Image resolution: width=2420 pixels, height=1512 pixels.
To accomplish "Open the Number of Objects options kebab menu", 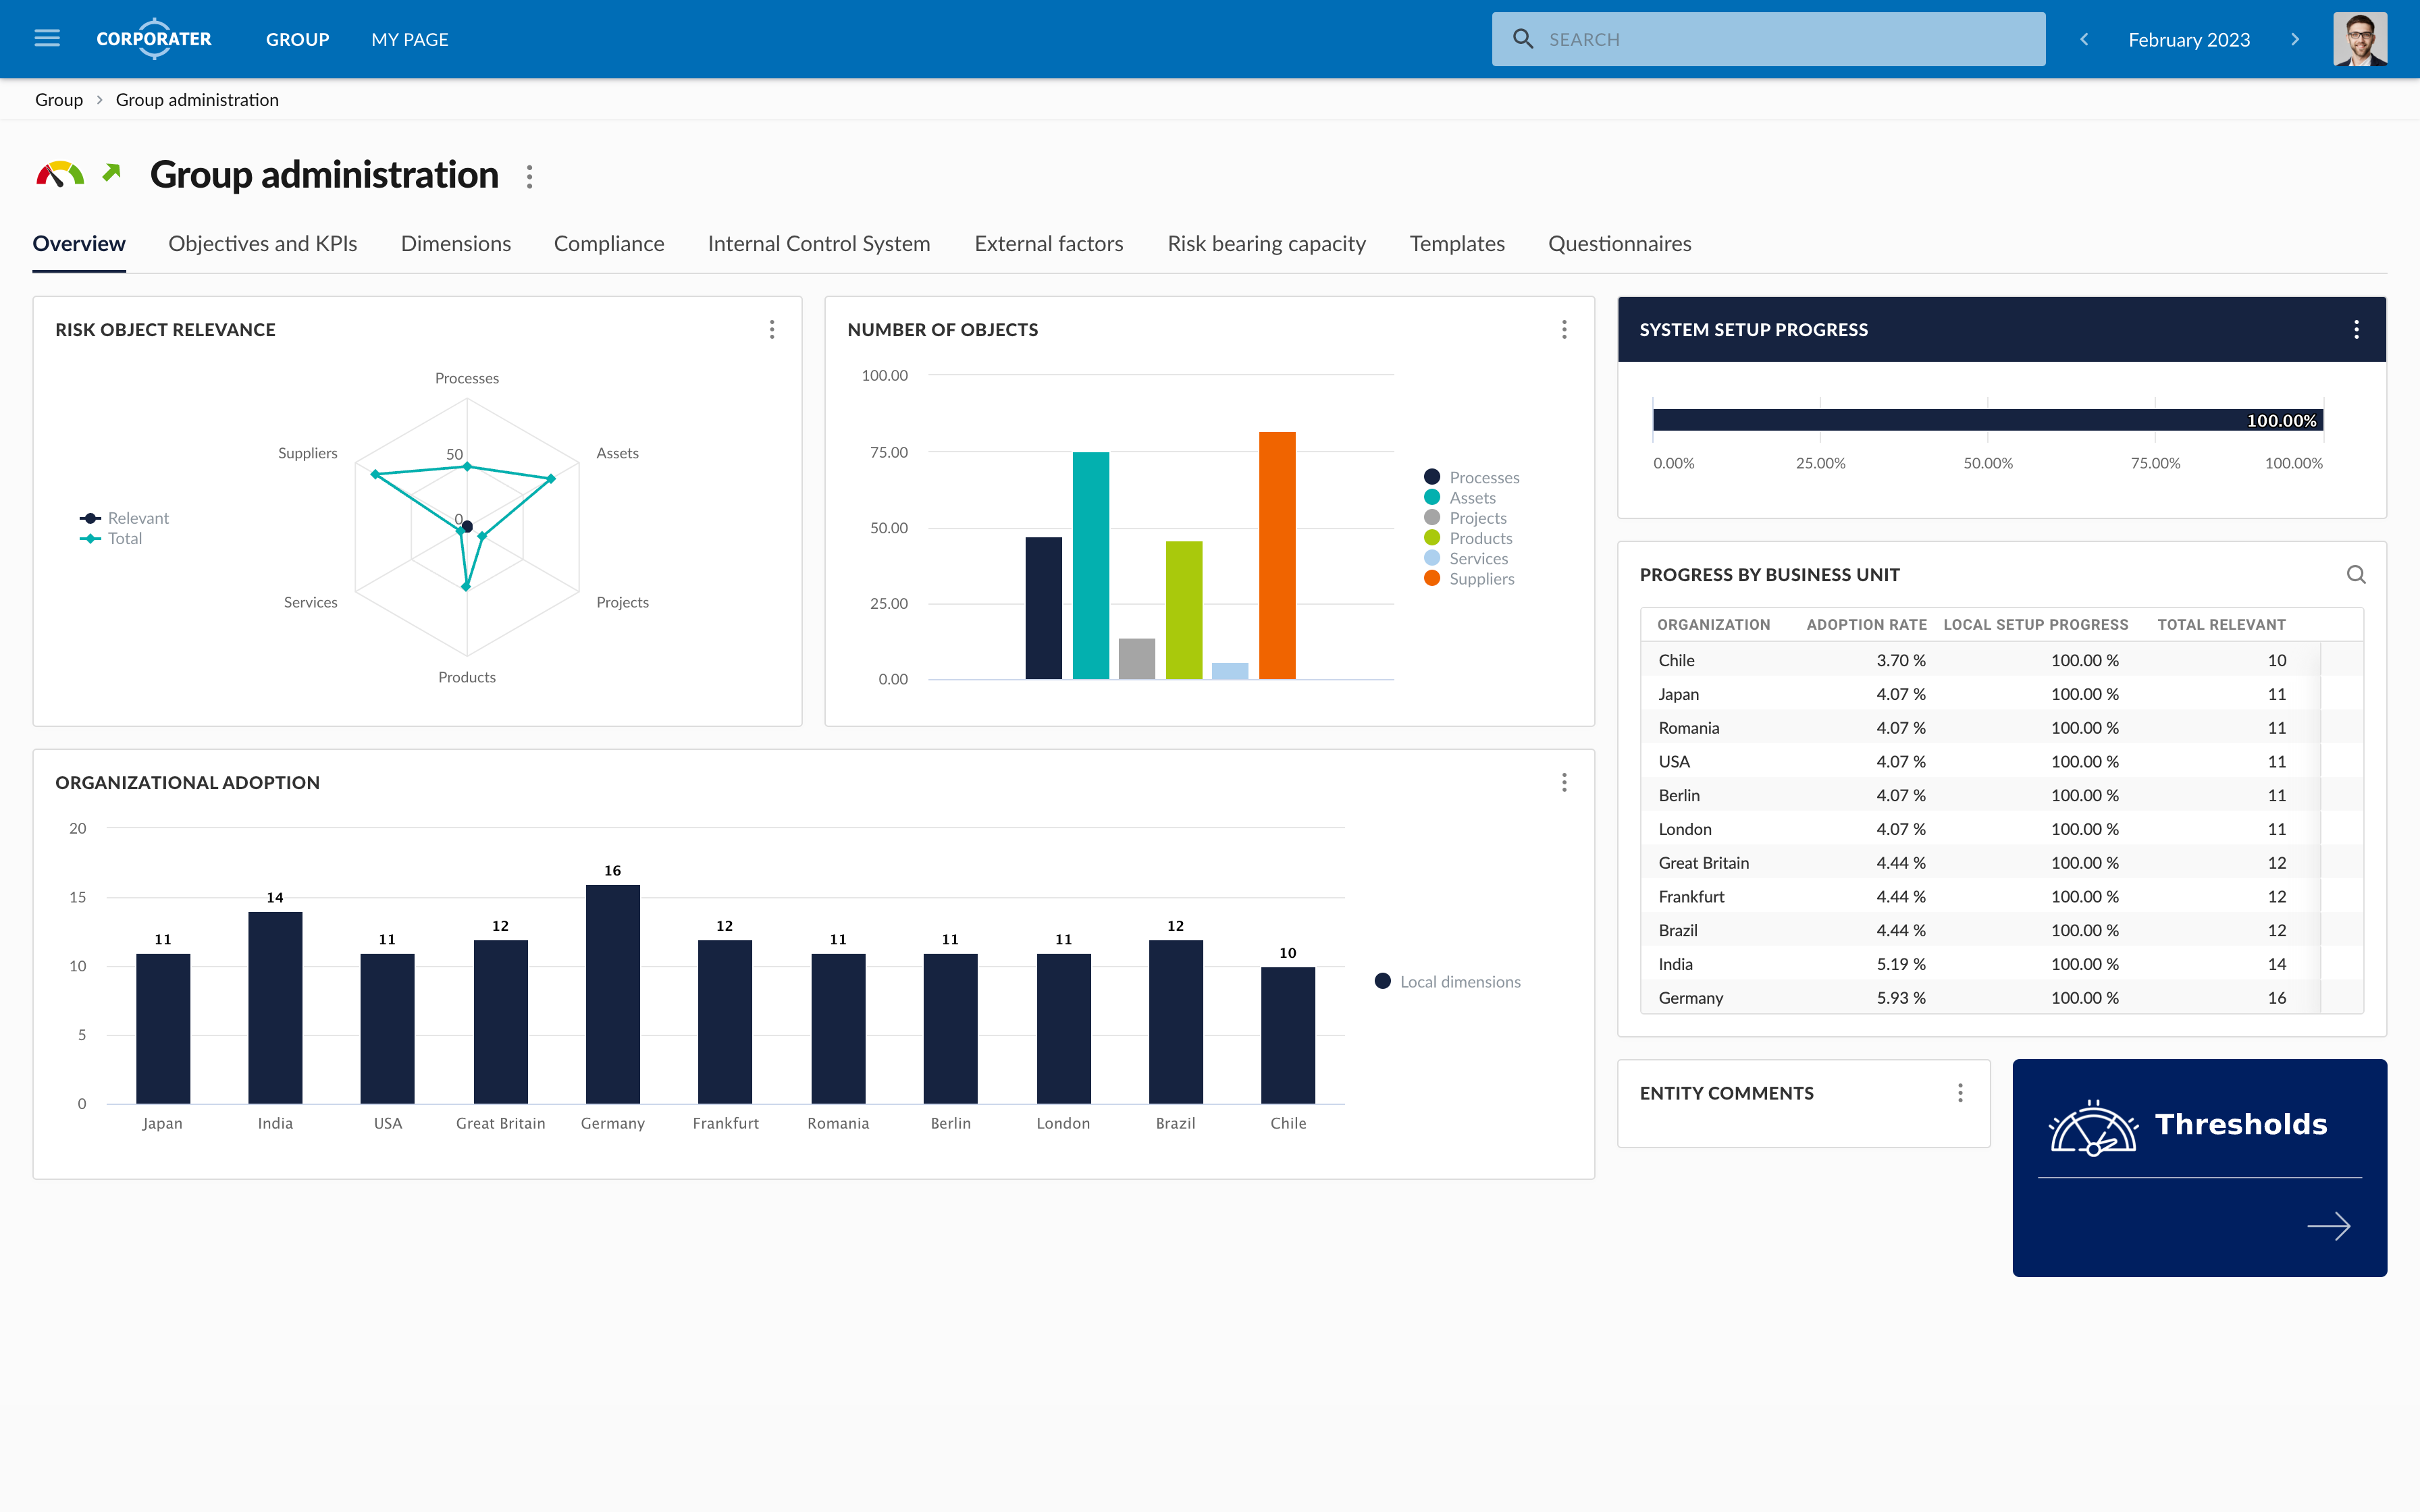I will 1564,329.
